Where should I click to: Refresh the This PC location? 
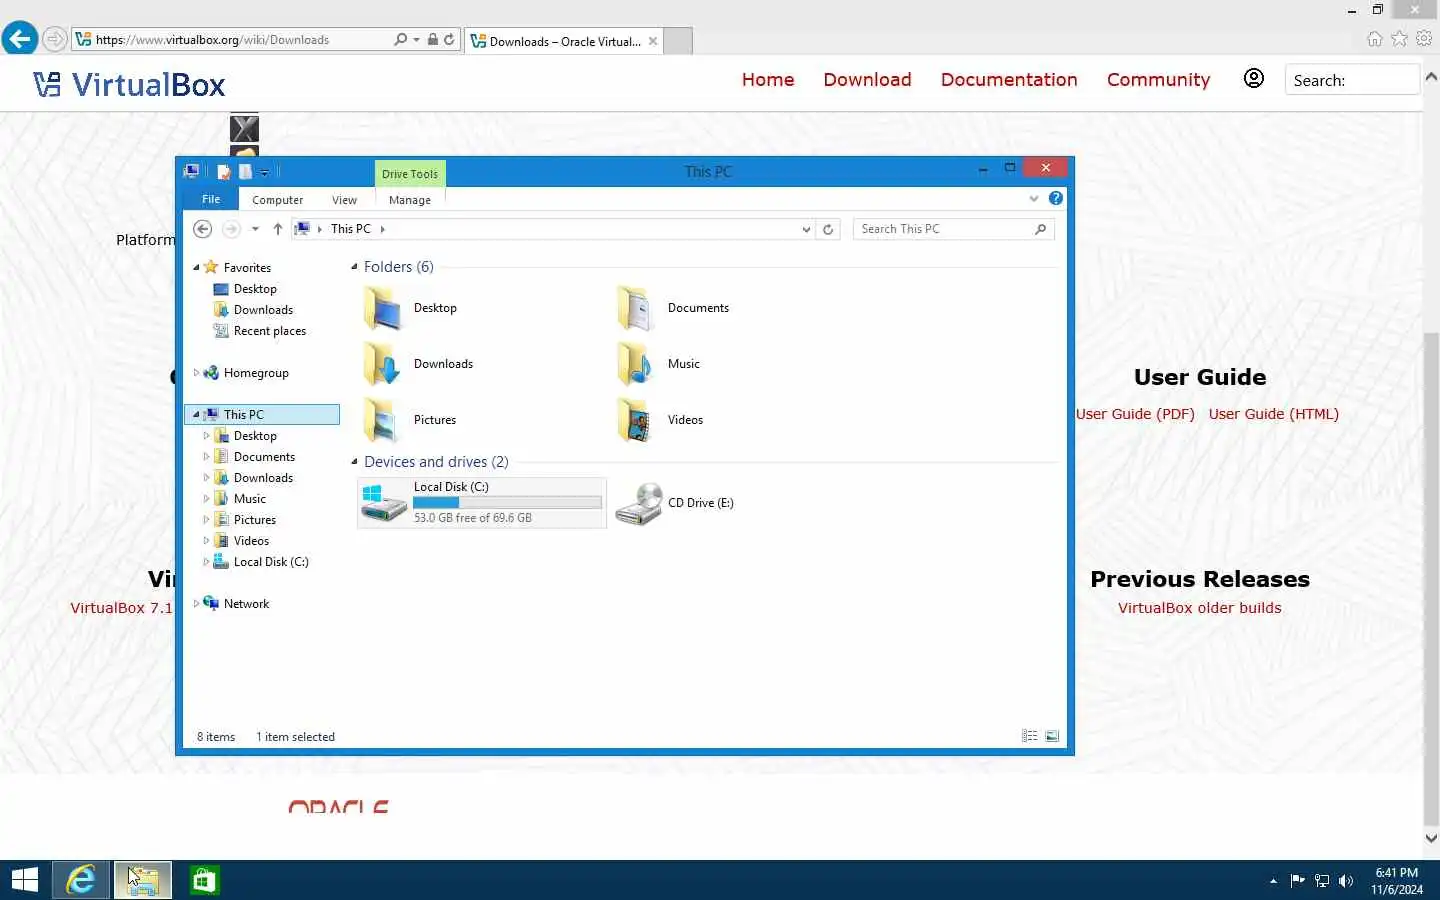tap(828, 229)
